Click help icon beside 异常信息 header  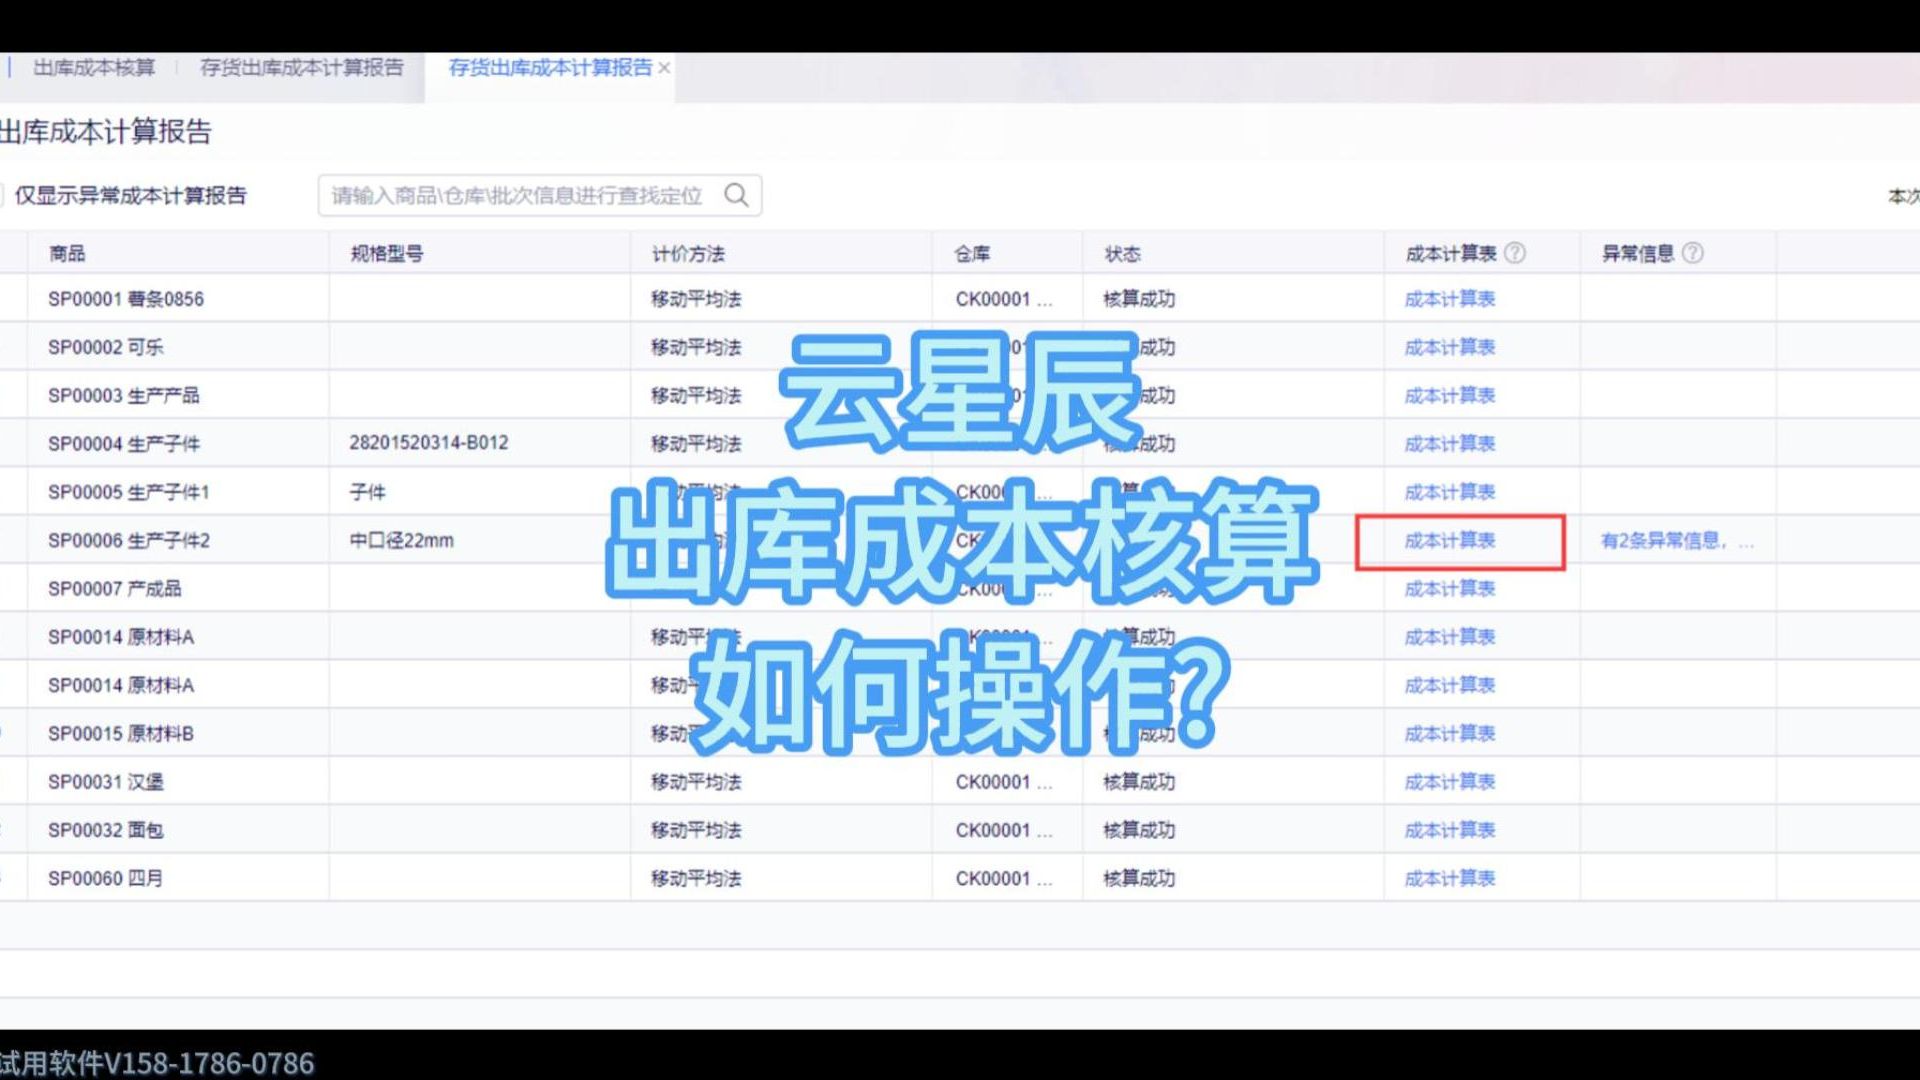[1692, 253]
